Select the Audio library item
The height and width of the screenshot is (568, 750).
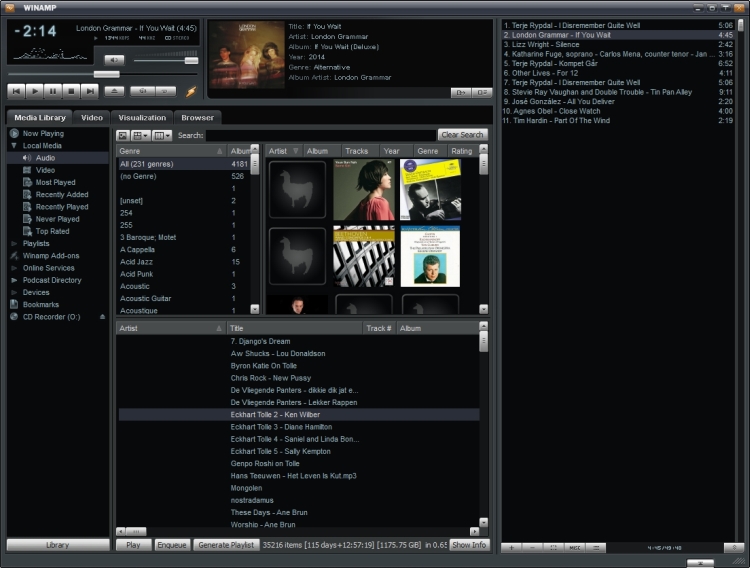coord(45,158)
